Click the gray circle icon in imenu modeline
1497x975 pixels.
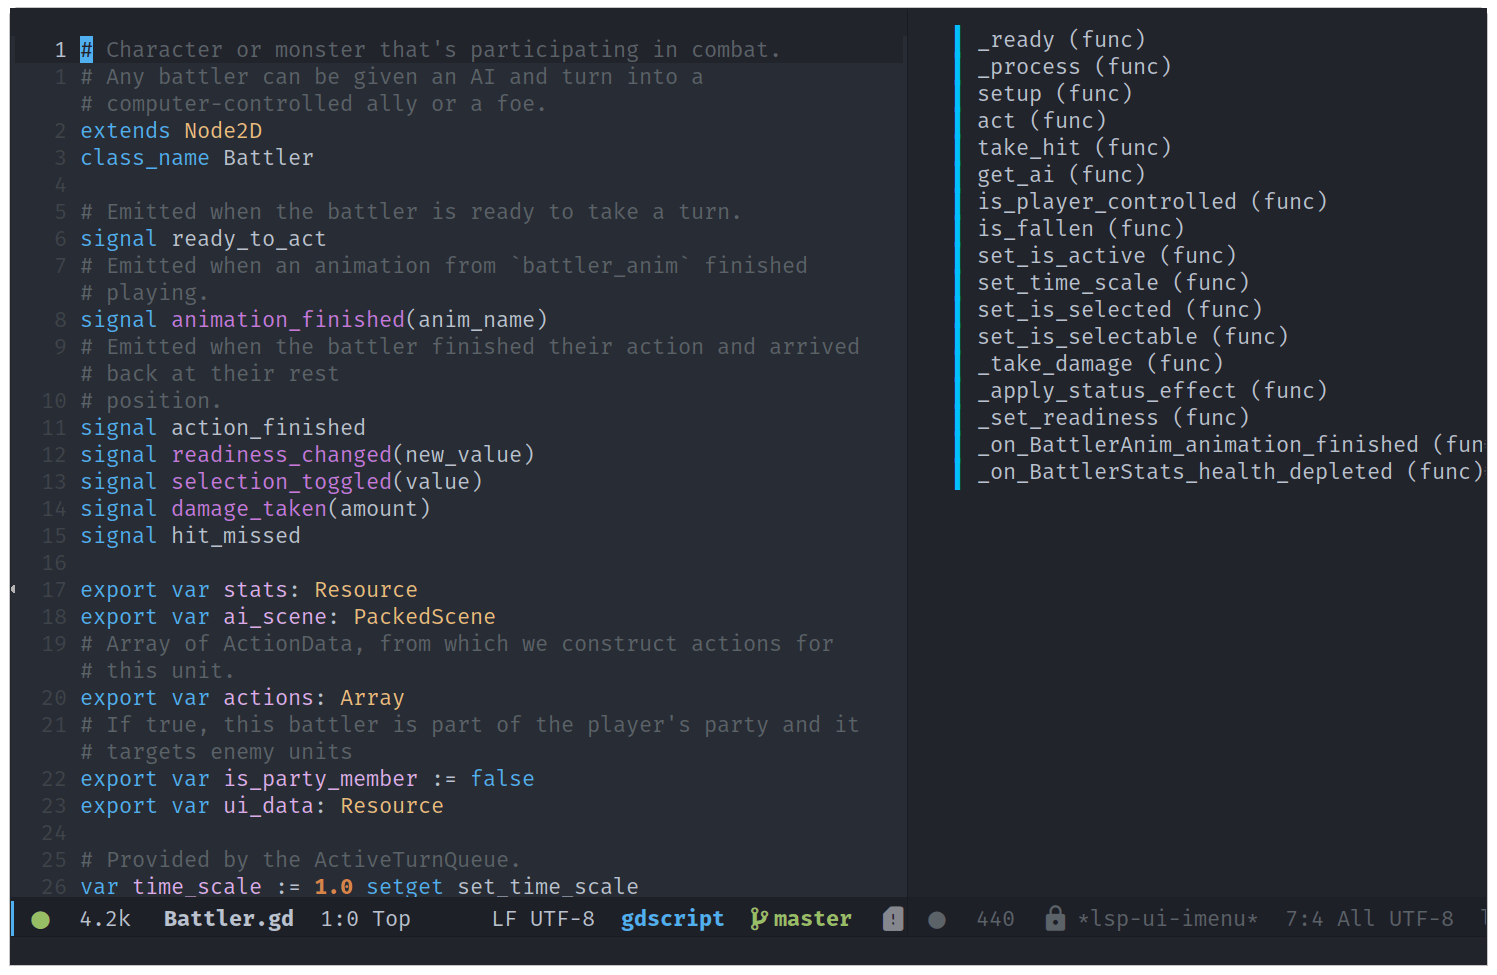click(936, 920)
